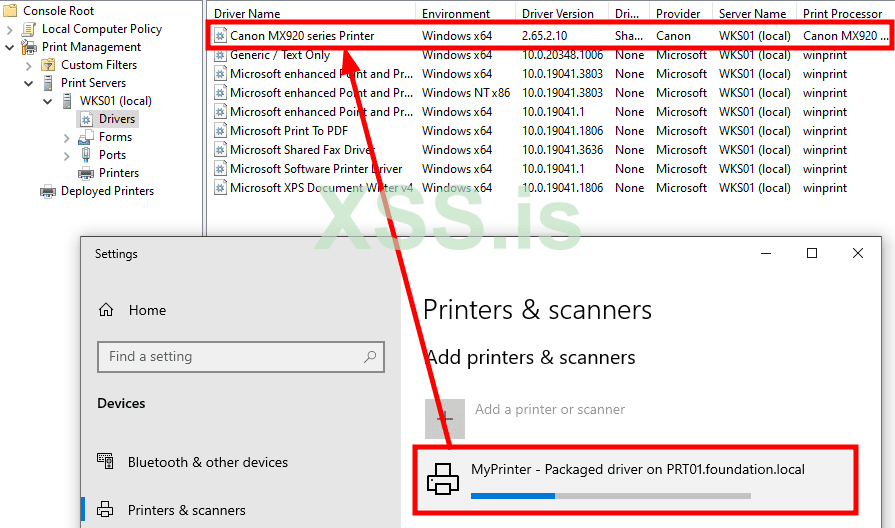Click the Microsoft Print To PDF driver icon
Viewport: 895px width, 528px height.
coord(220,131)
